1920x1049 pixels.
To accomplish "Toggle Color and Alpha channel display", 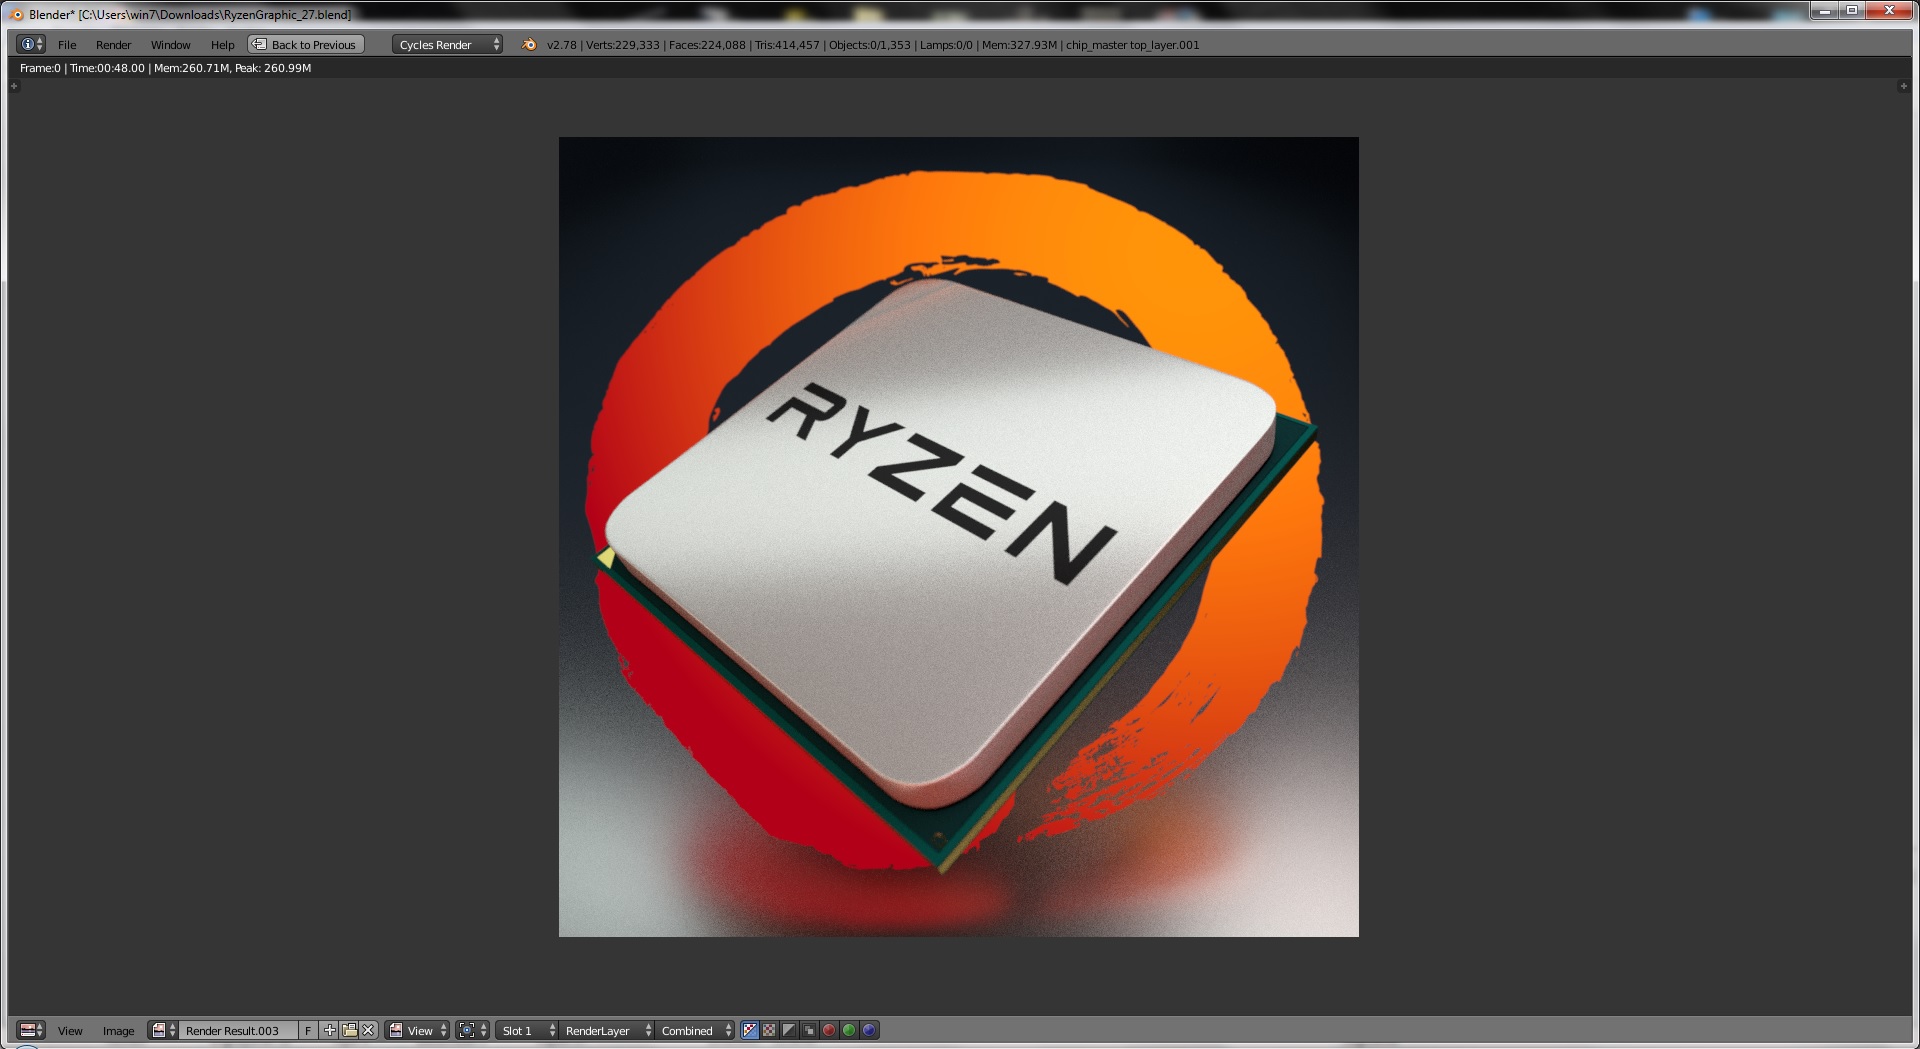I will pos(750,1030).
